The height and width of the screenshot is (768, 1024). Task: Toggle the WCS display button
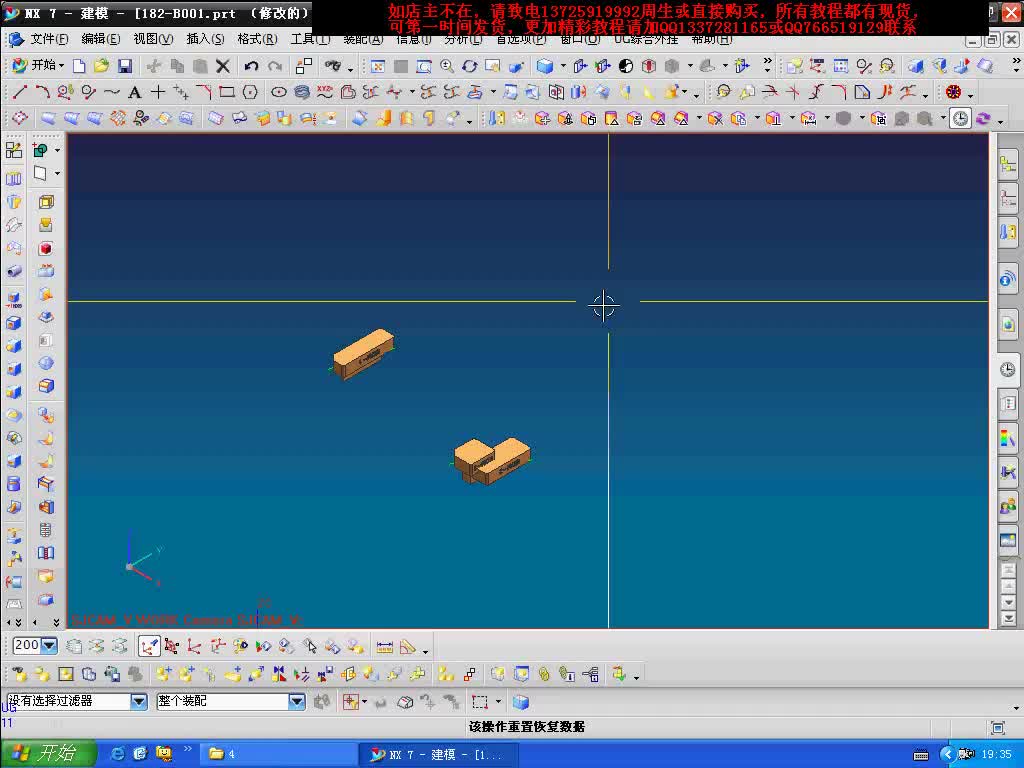pos(149,647)
